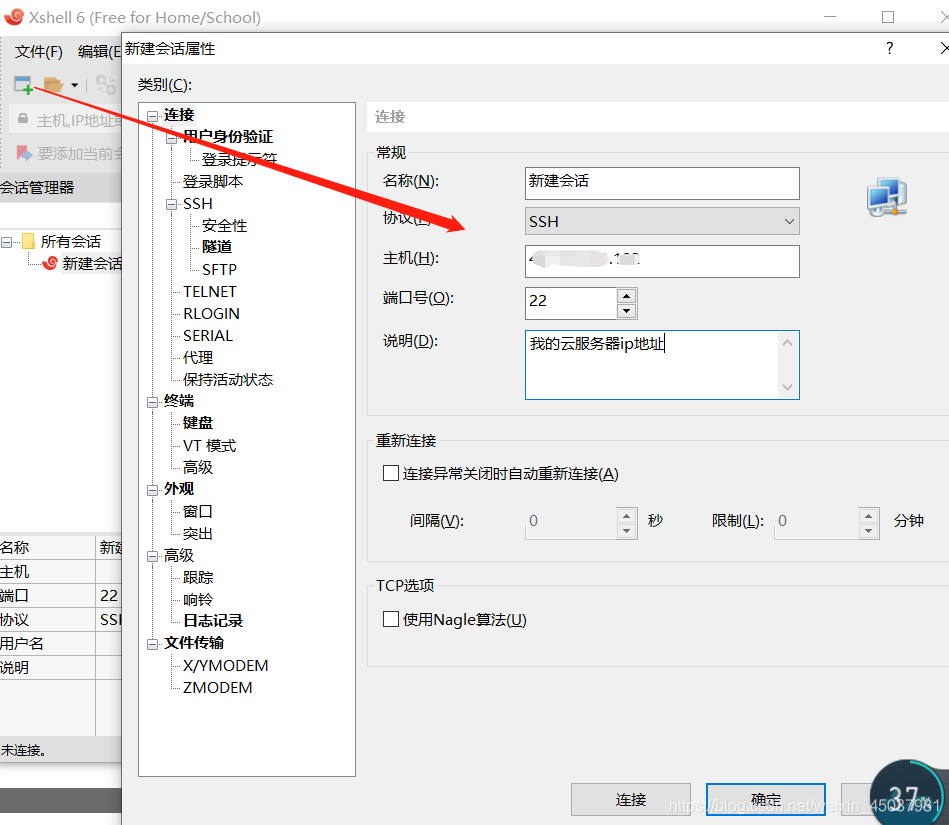The width and height of the screenshot is (949, 825).
Task: Maximize the Xshell main window
Action: [x=888, y=17]
